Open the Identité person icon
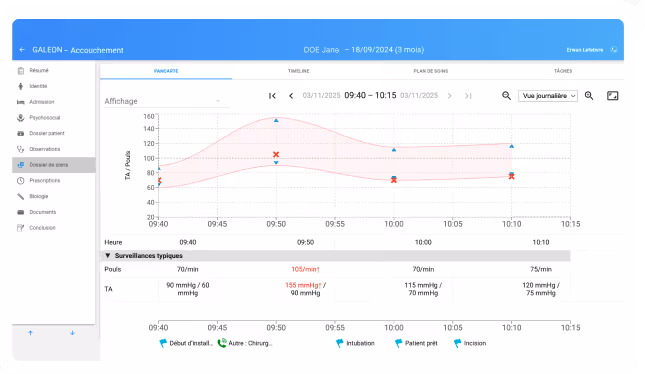Image resolution: width=645 pixels, height=374 pixels. point(21,86)
